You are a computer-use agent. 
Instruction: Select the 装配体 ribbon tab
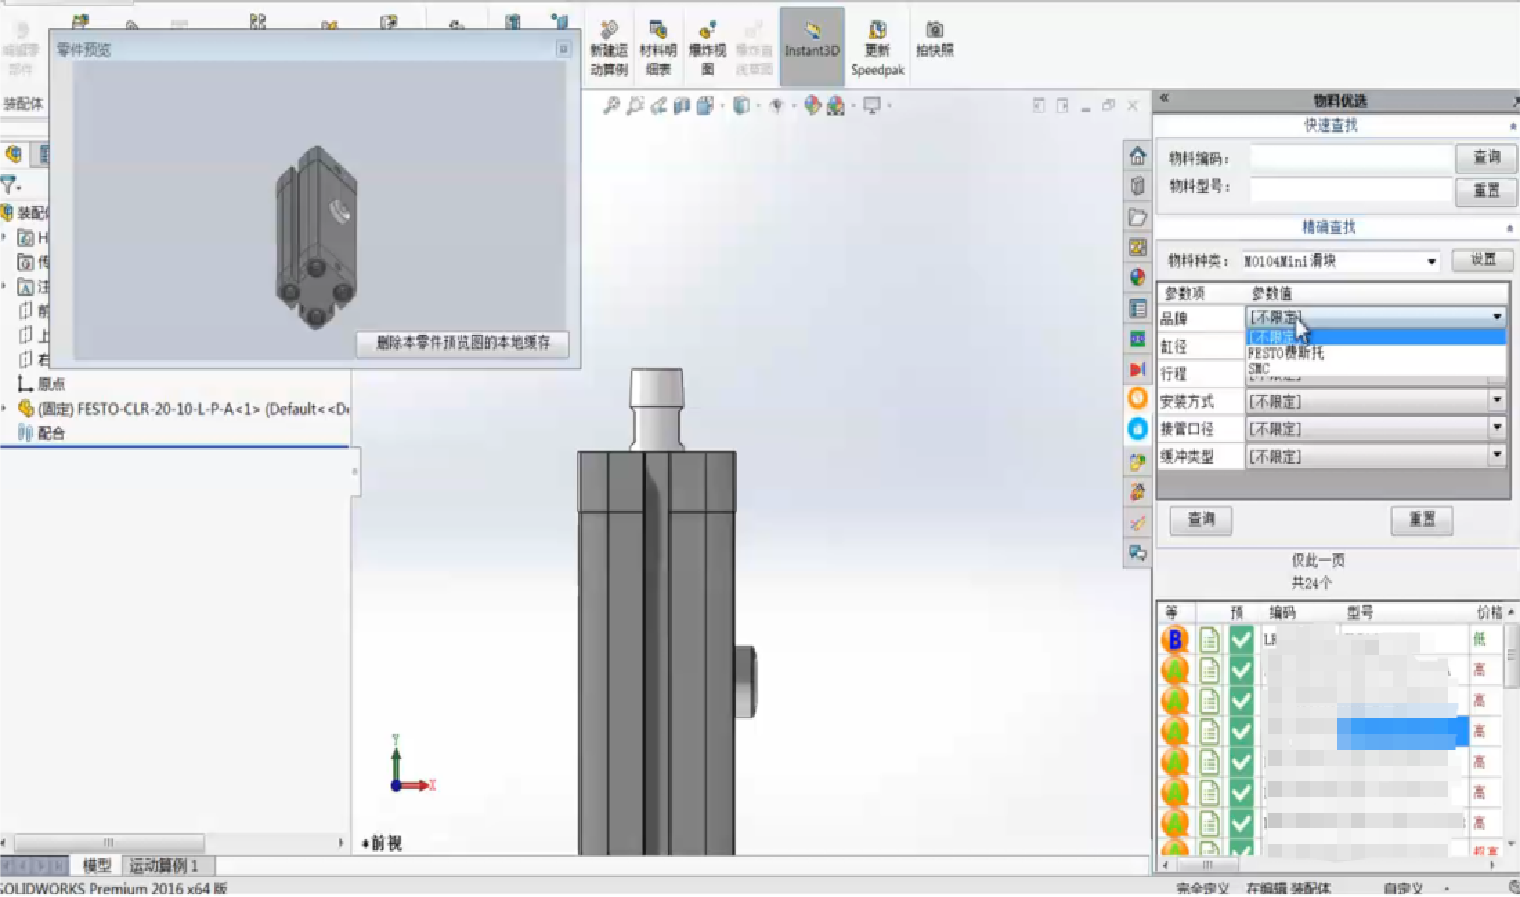pos(23,103)
